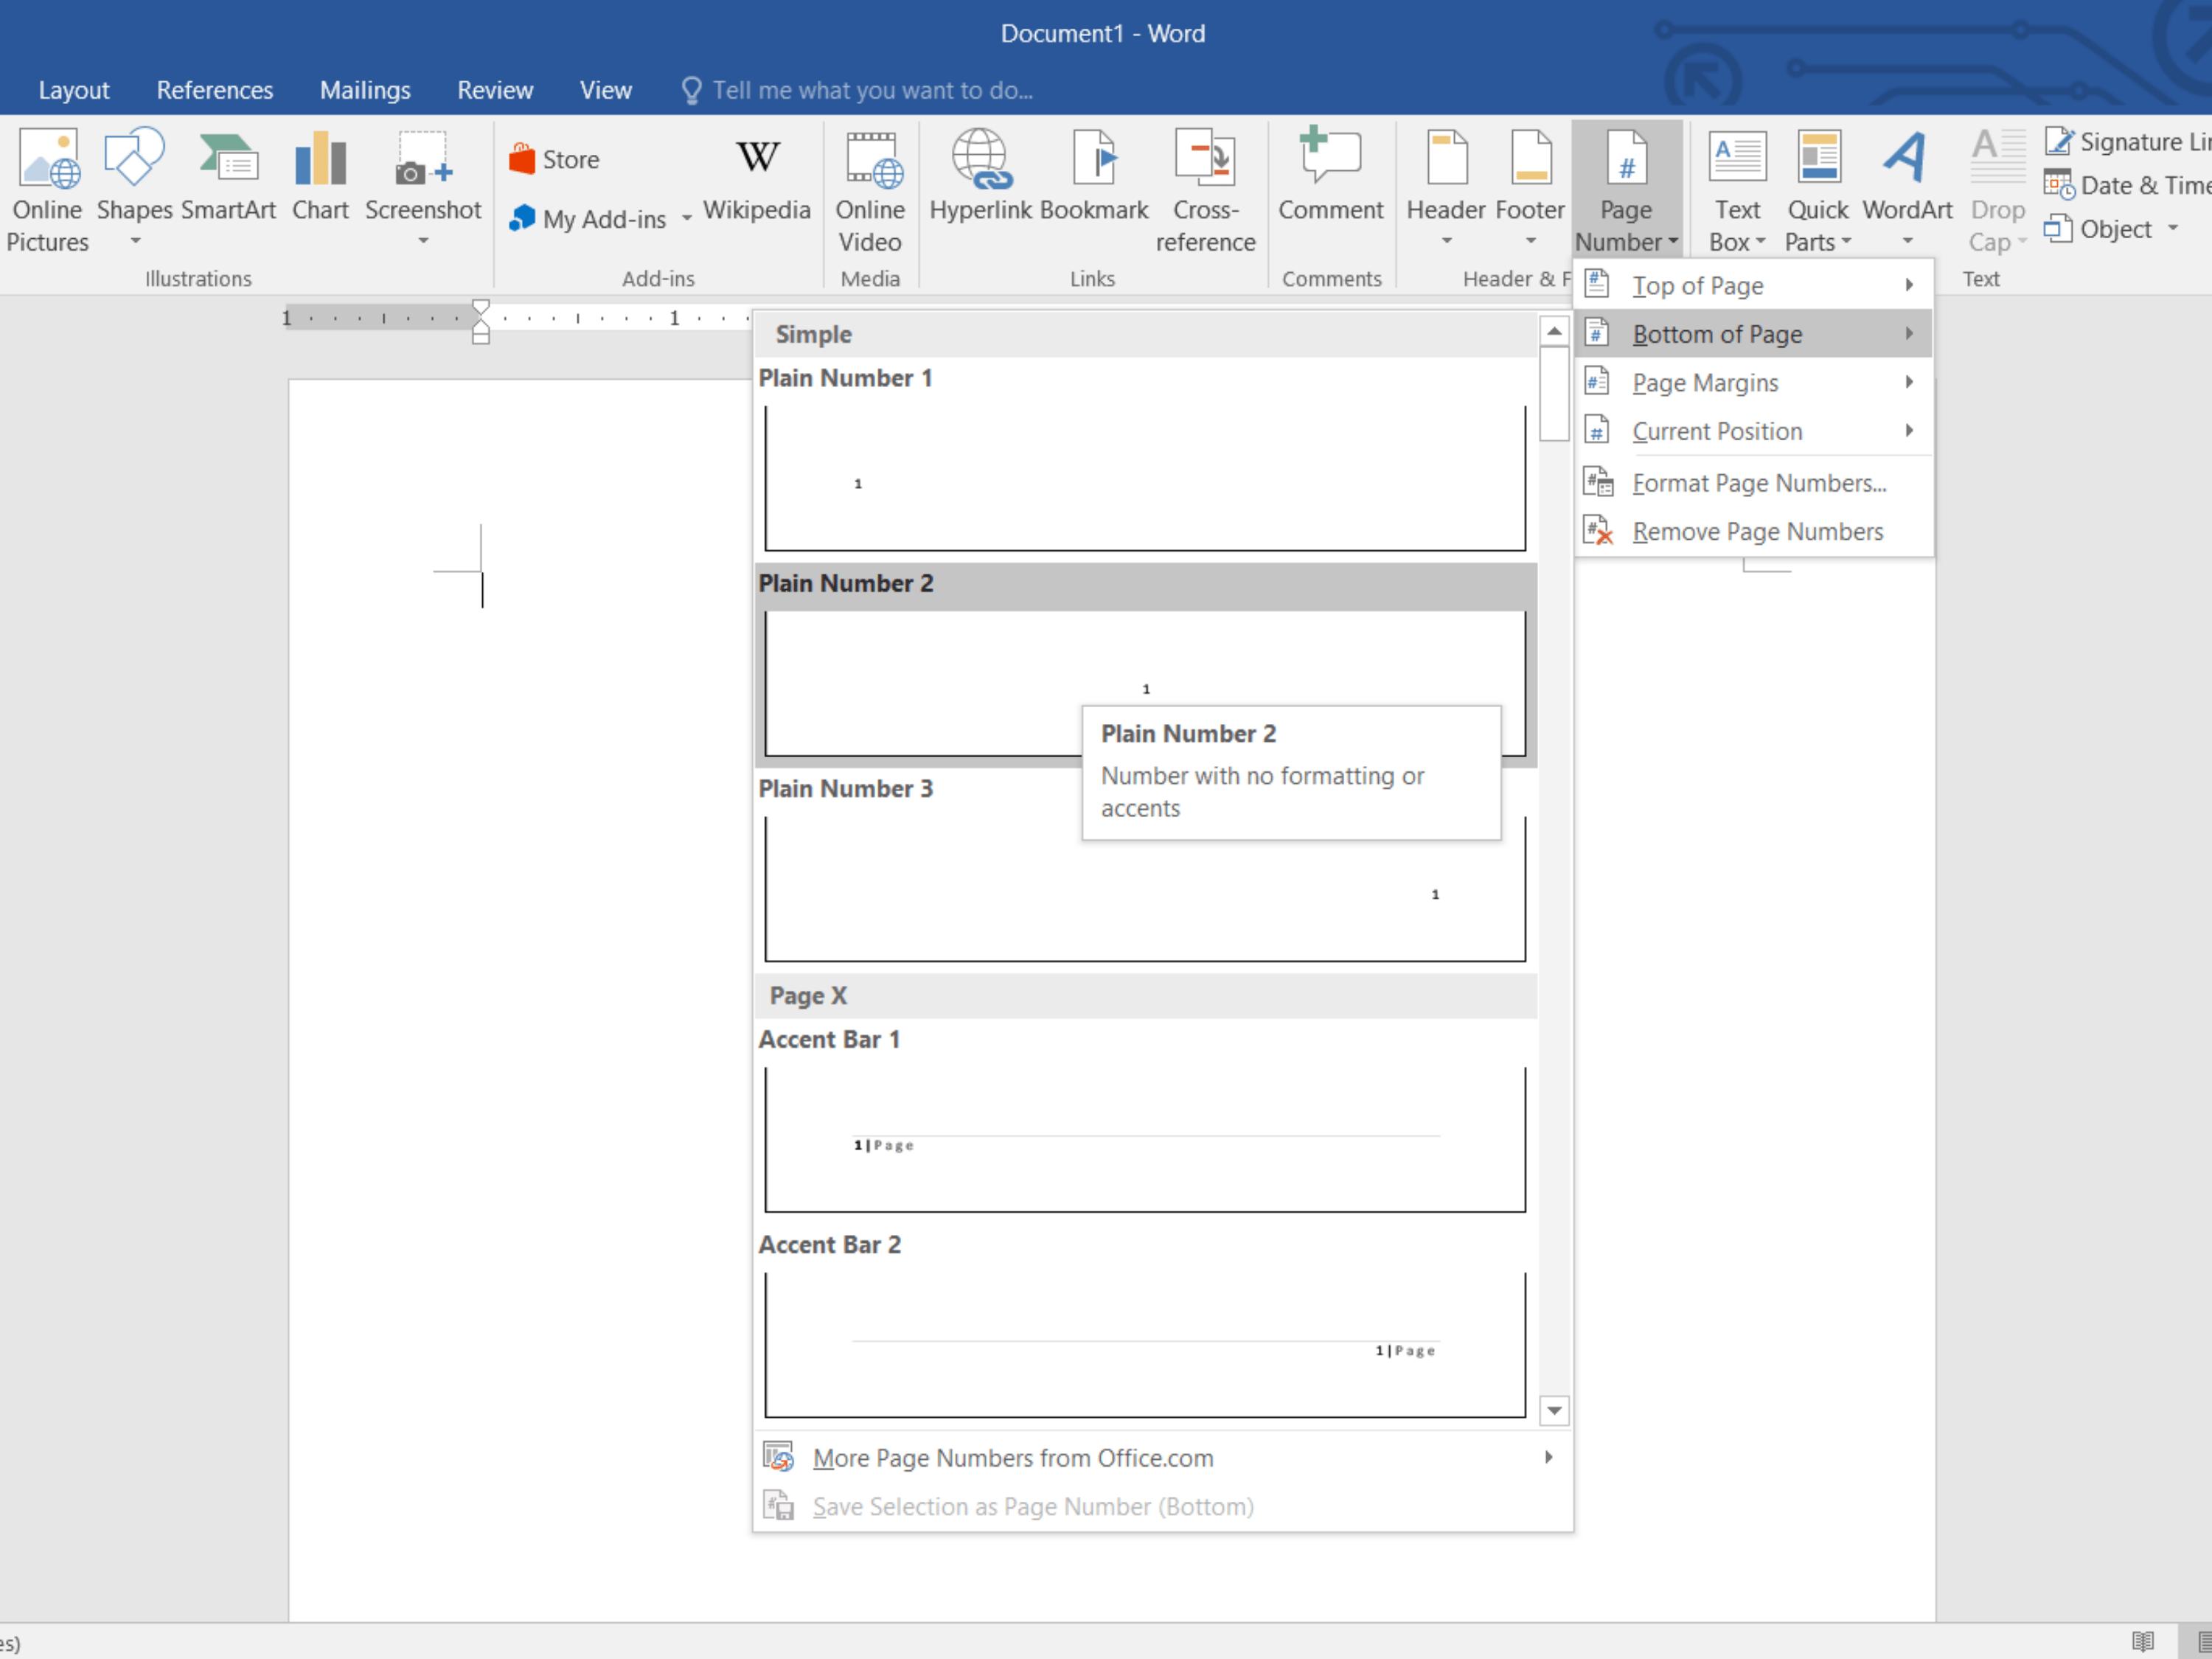Click the gallery scrollbar thumb

pyautogui.click(x=1554, y=393)
